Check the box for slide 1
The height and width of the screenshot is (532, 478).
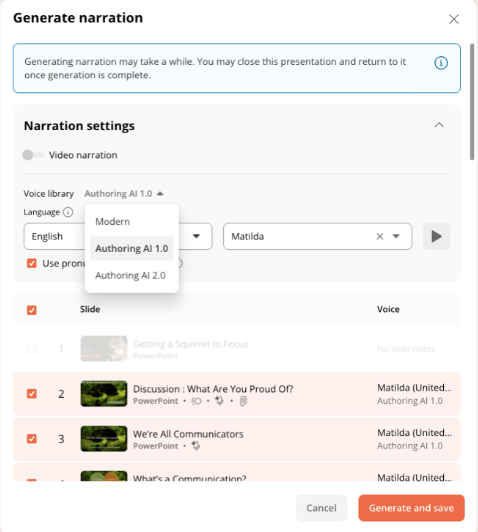click(x=32, y=348)
